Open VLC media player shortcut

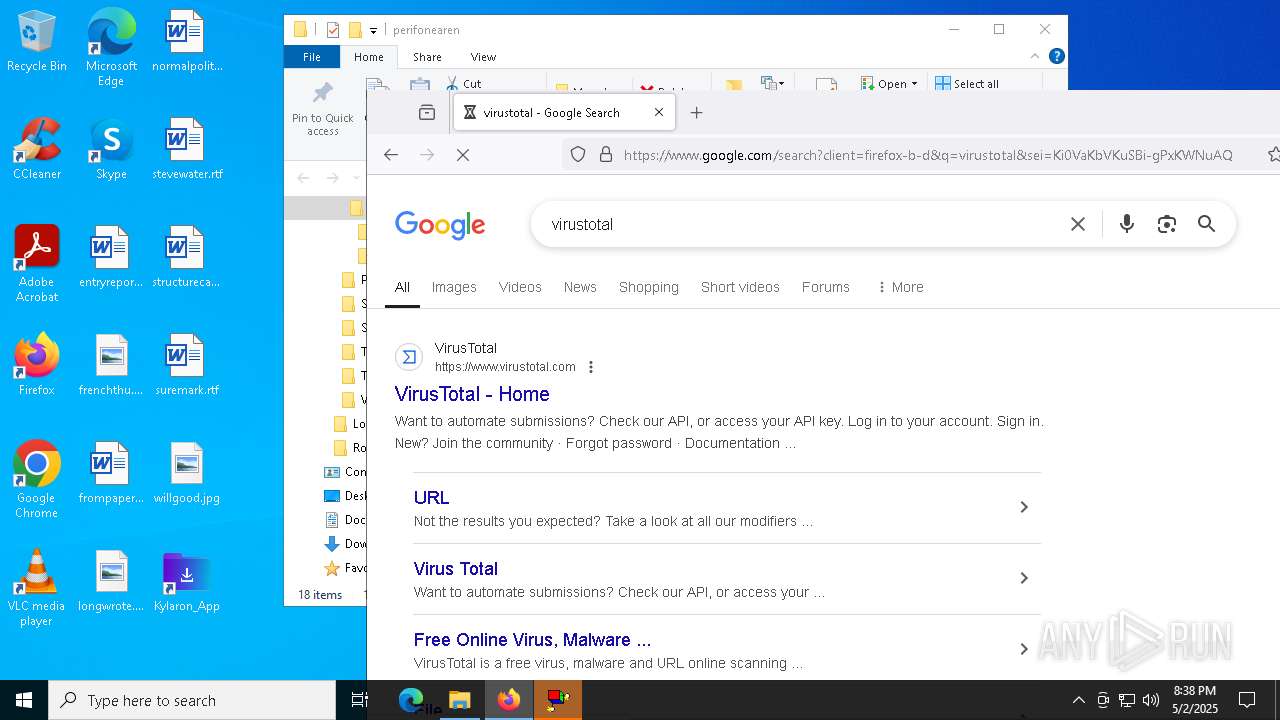(37, 587)
